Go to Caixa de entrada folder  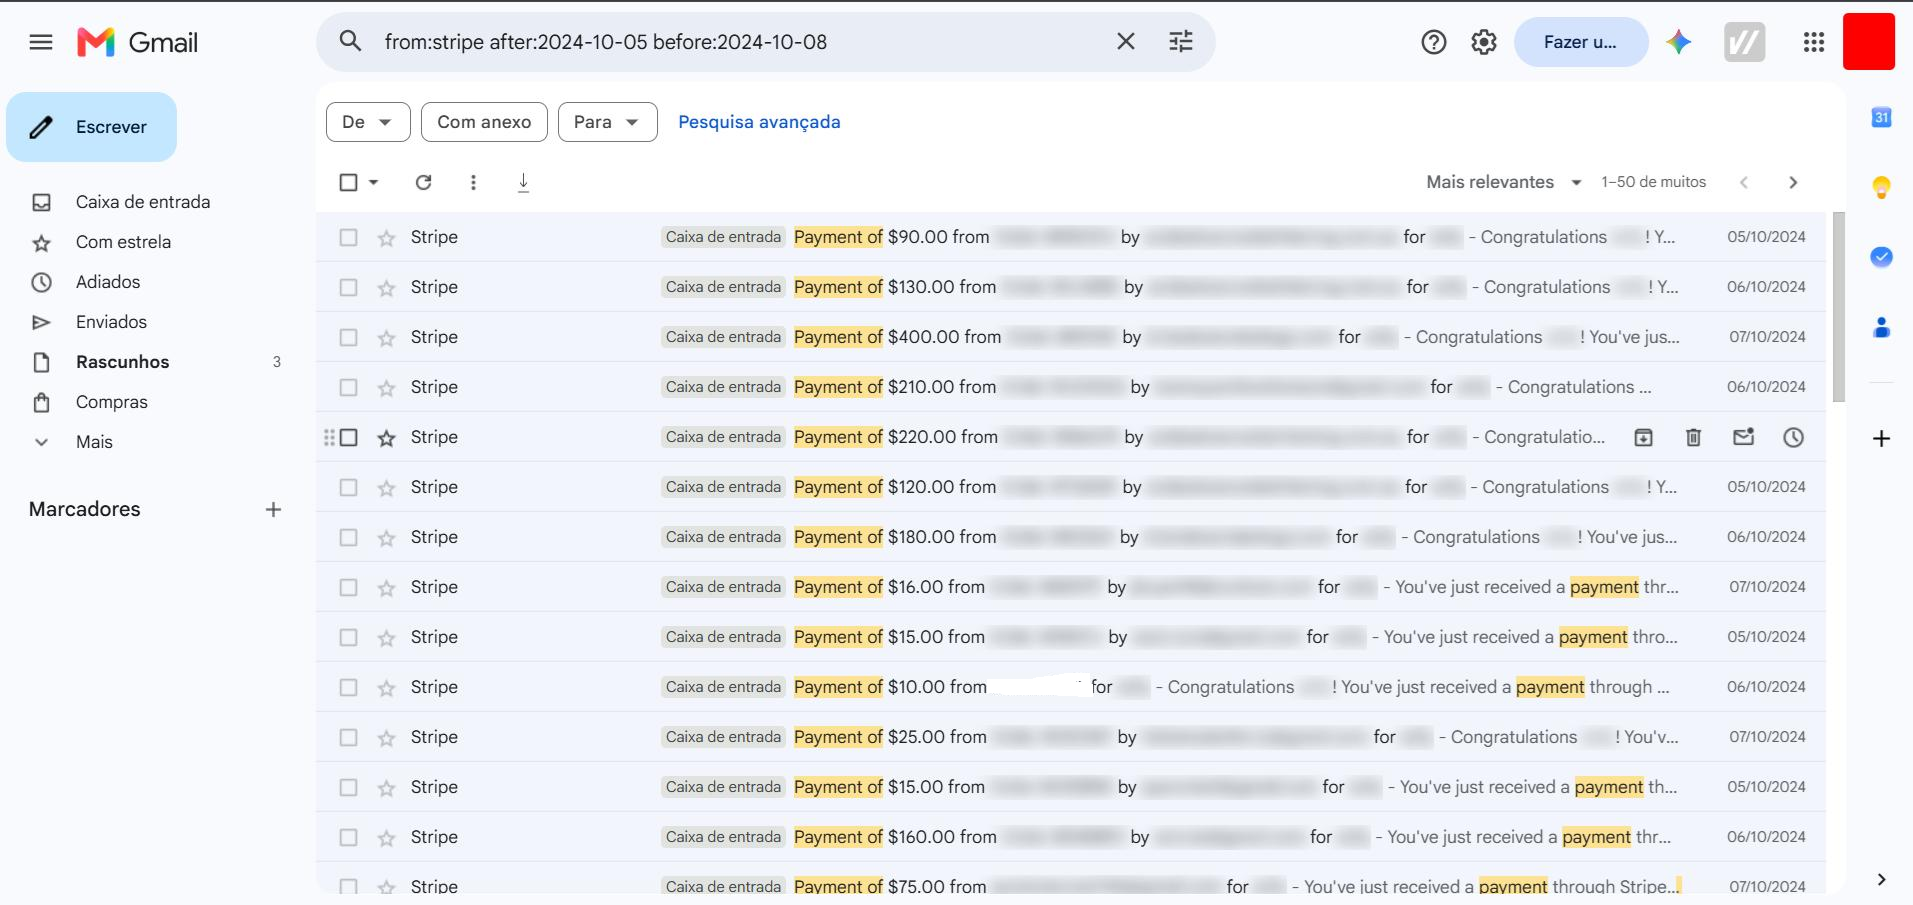[x=143, y=202]
